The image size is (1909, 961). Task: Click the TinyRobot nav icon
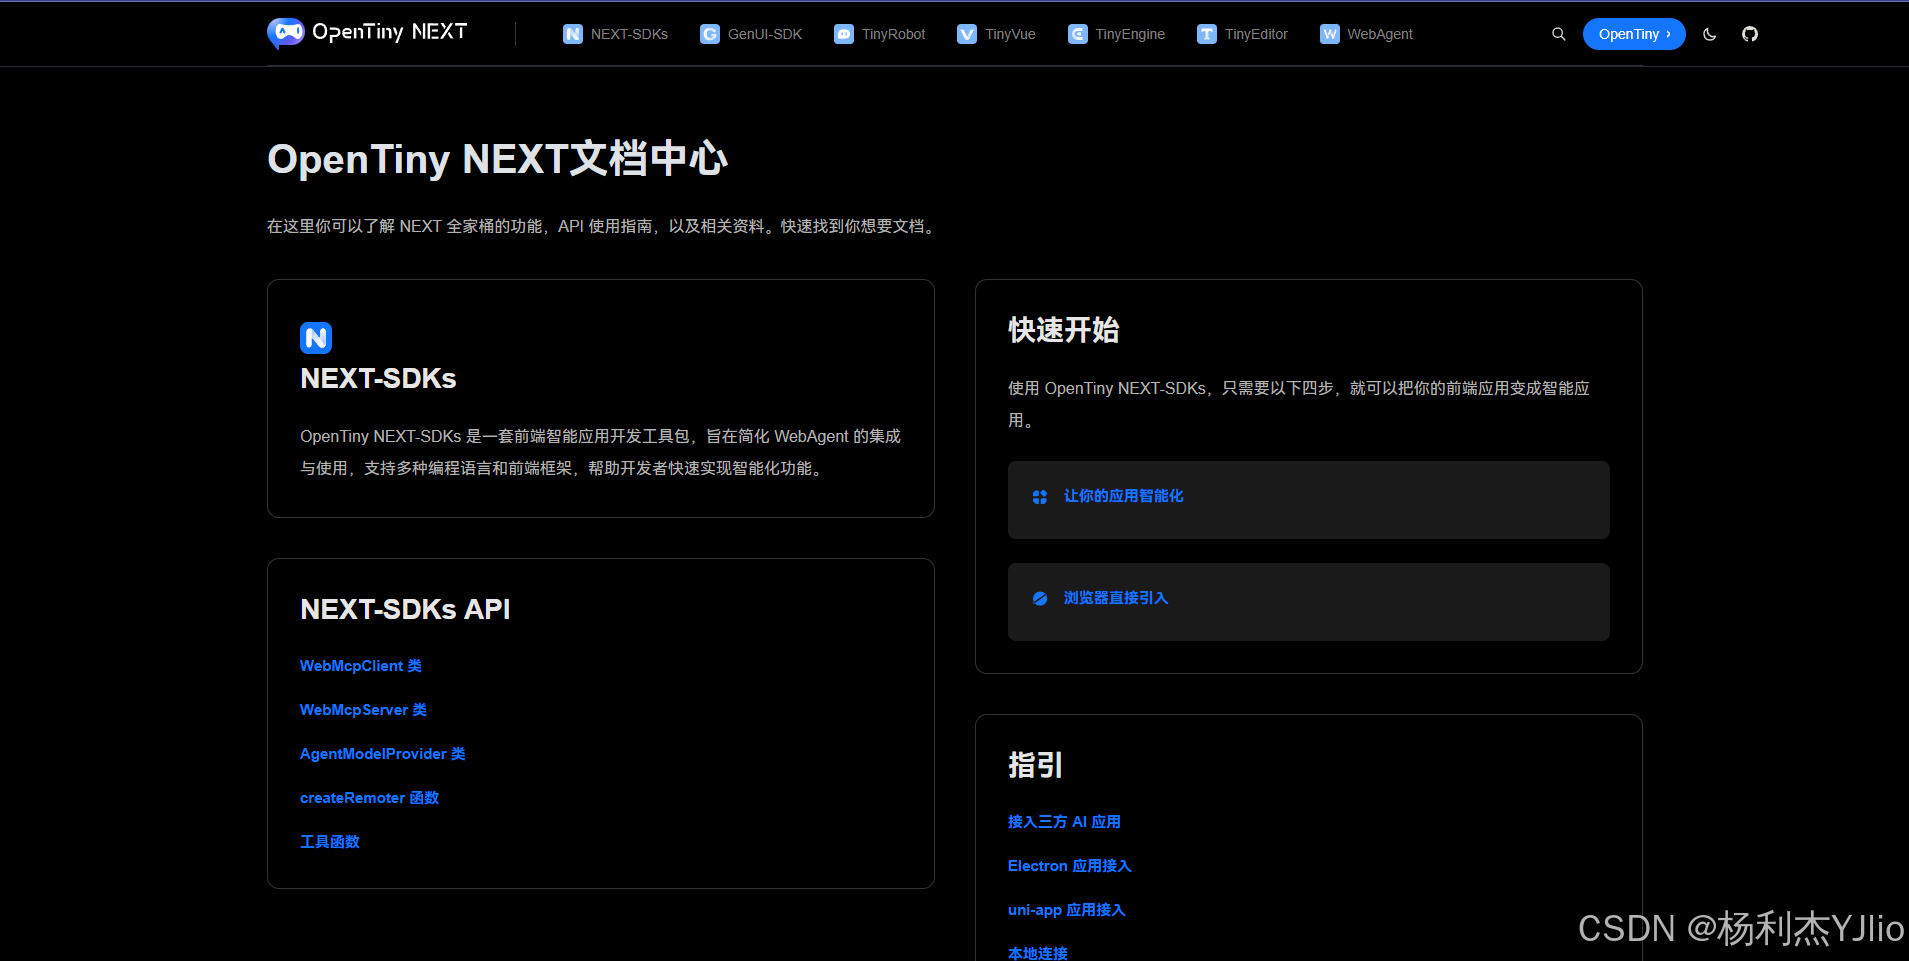click(844, 34)
